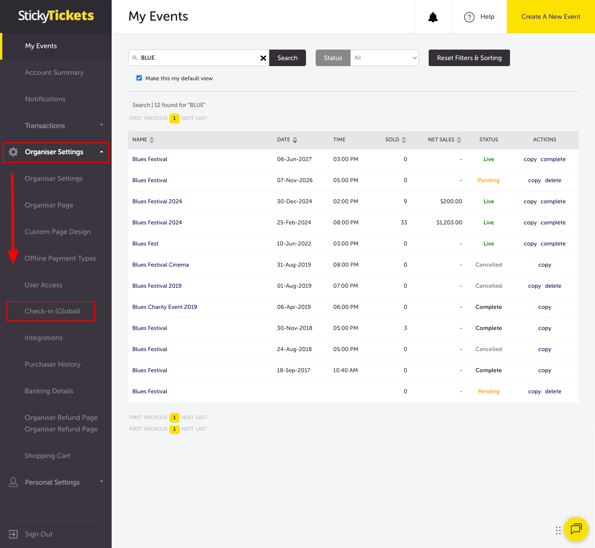Expand the Transactions menu arrow
The width and height of the screenshot is (595, 548).
[101, 125]
